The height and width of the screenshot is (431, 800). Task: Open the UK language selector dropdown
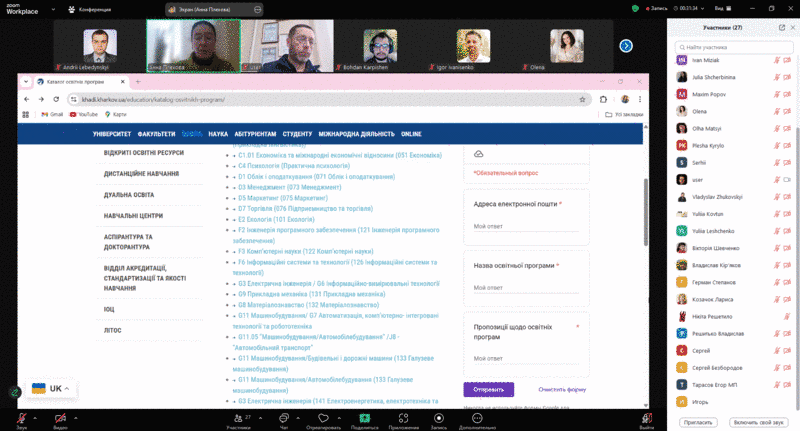(x=53, y=388)
